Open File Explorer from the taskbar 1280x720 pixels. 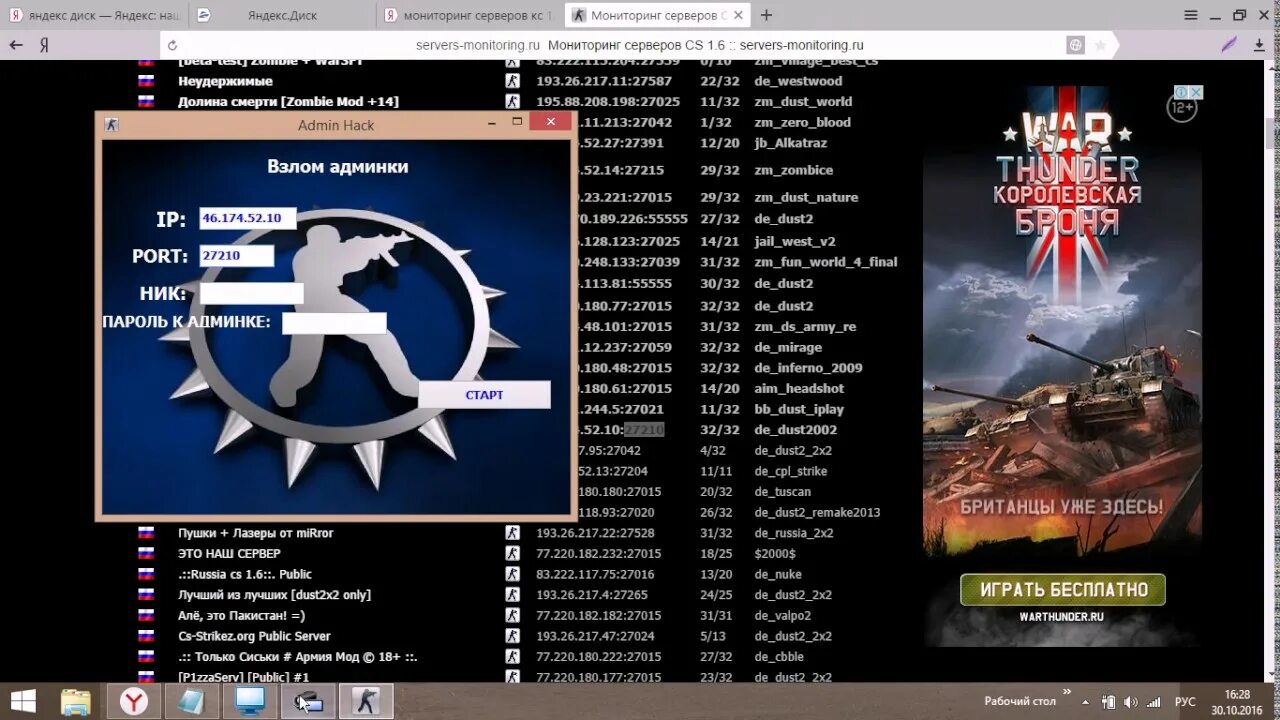tap(76, 701)
